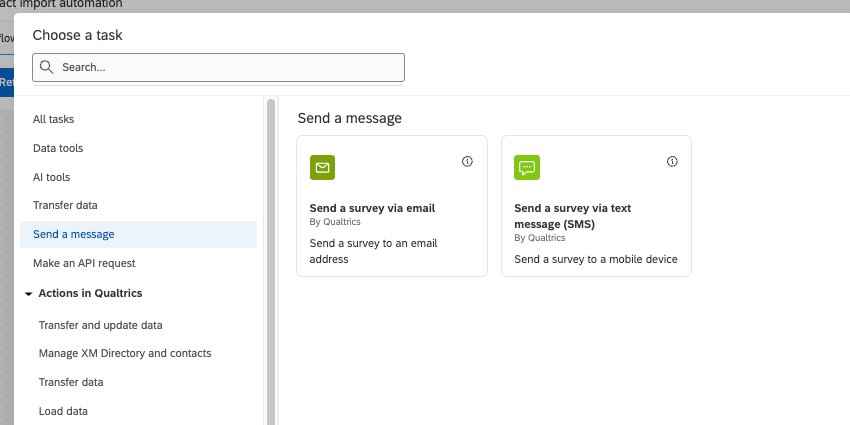Select the Send a message category
The height and width of the screenshot is (425, 850).
click(x=74, y=234)
